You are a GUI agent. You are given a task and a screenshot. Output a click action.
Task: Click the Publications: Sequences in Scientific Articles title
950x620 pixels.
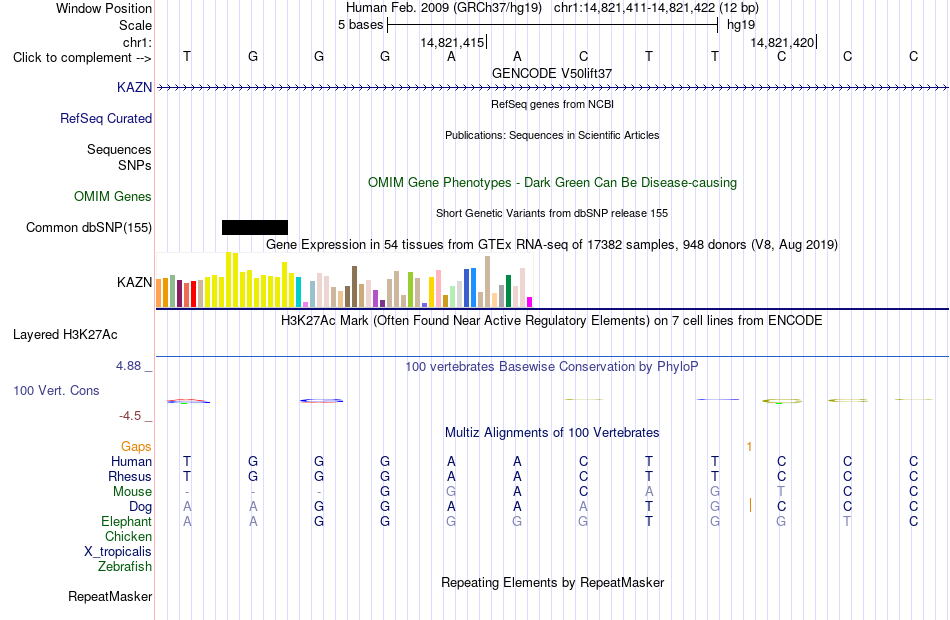click(x=552, y=135)
